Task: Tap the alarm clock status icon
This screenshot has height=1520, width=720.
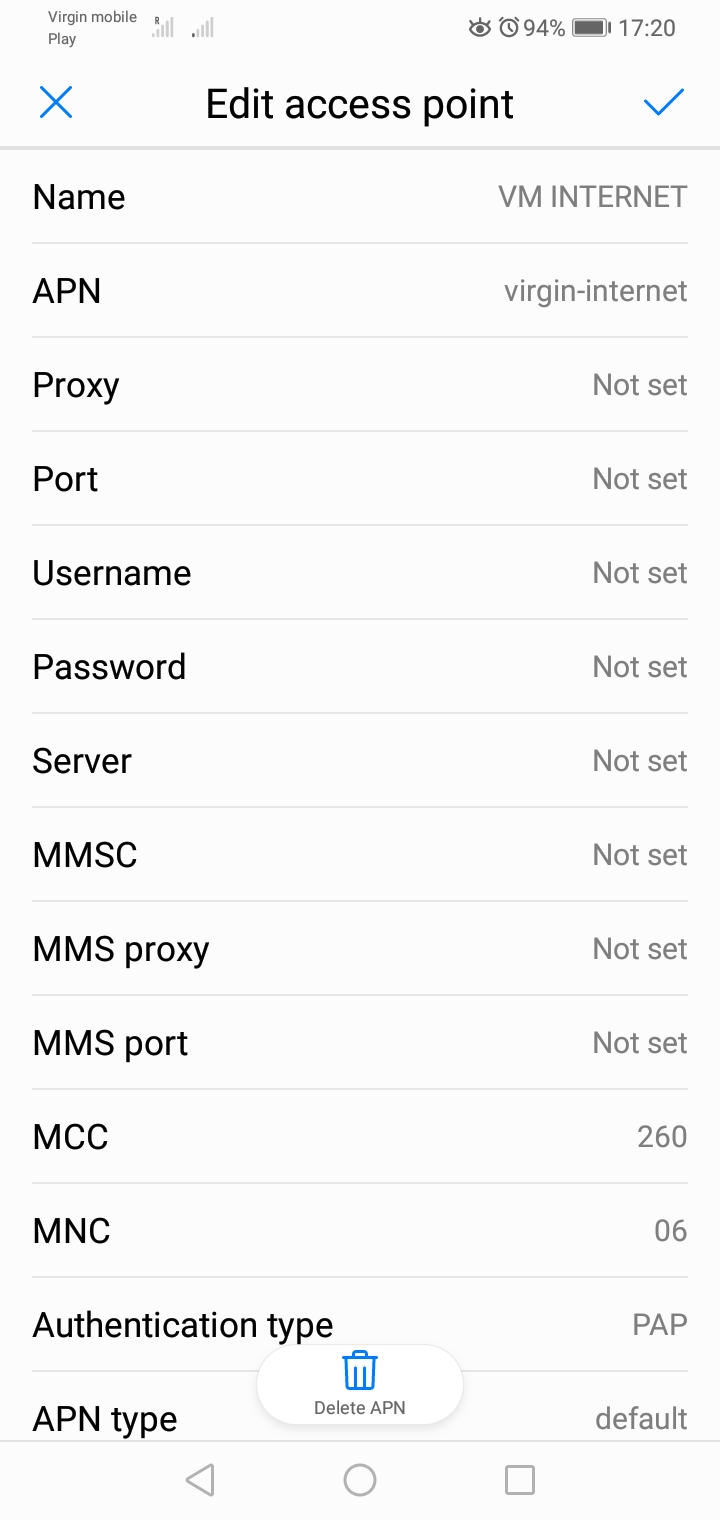Action: [509, 28]
